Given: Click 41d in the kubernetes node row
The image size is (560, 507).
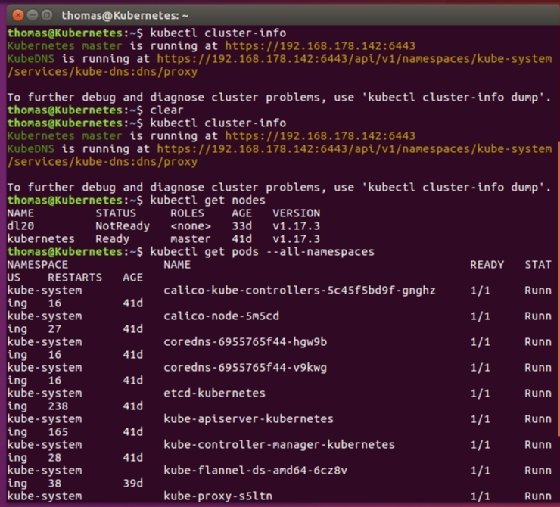Looking at the screenshot, I should 242,239.
